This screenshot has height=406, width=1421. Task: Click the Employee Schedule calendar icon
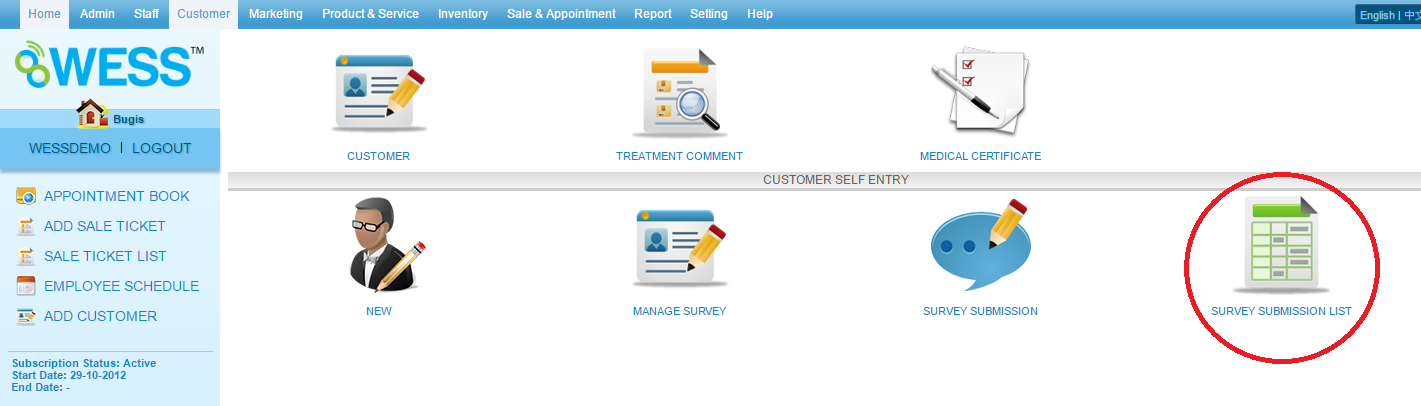[27, 286]
